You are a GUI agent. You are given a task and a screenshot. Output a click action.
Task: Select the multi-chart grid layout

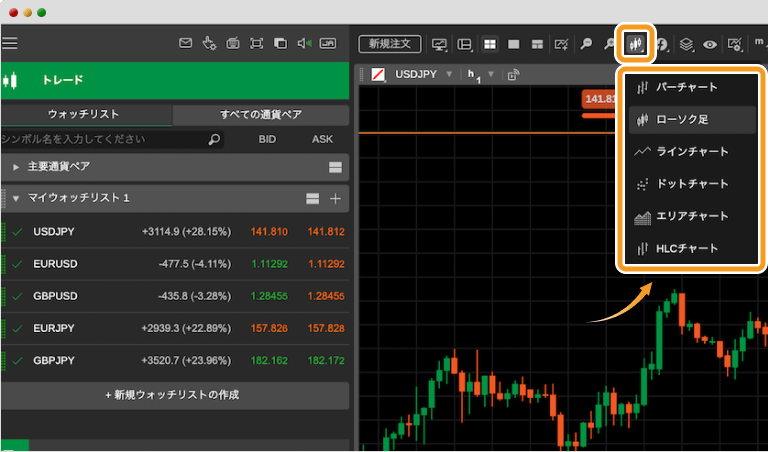[x=489, y=45]
